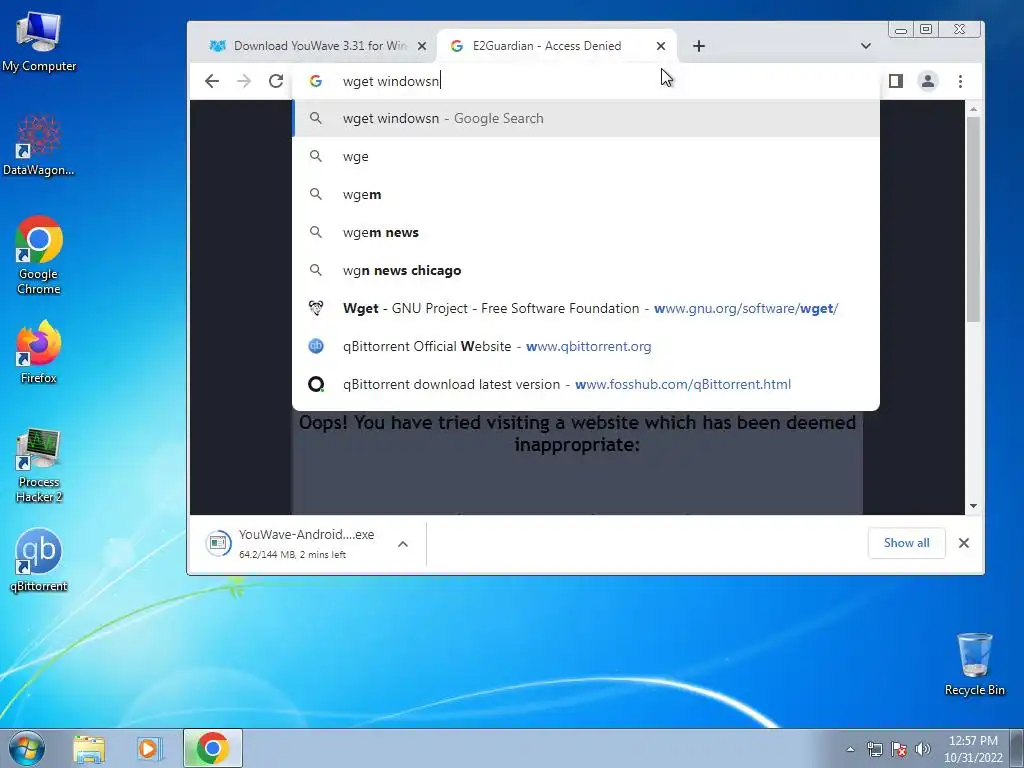Open the Chrome profile avatar menu
This screenshot has width=1024, height=768.
tap(927, 81)
